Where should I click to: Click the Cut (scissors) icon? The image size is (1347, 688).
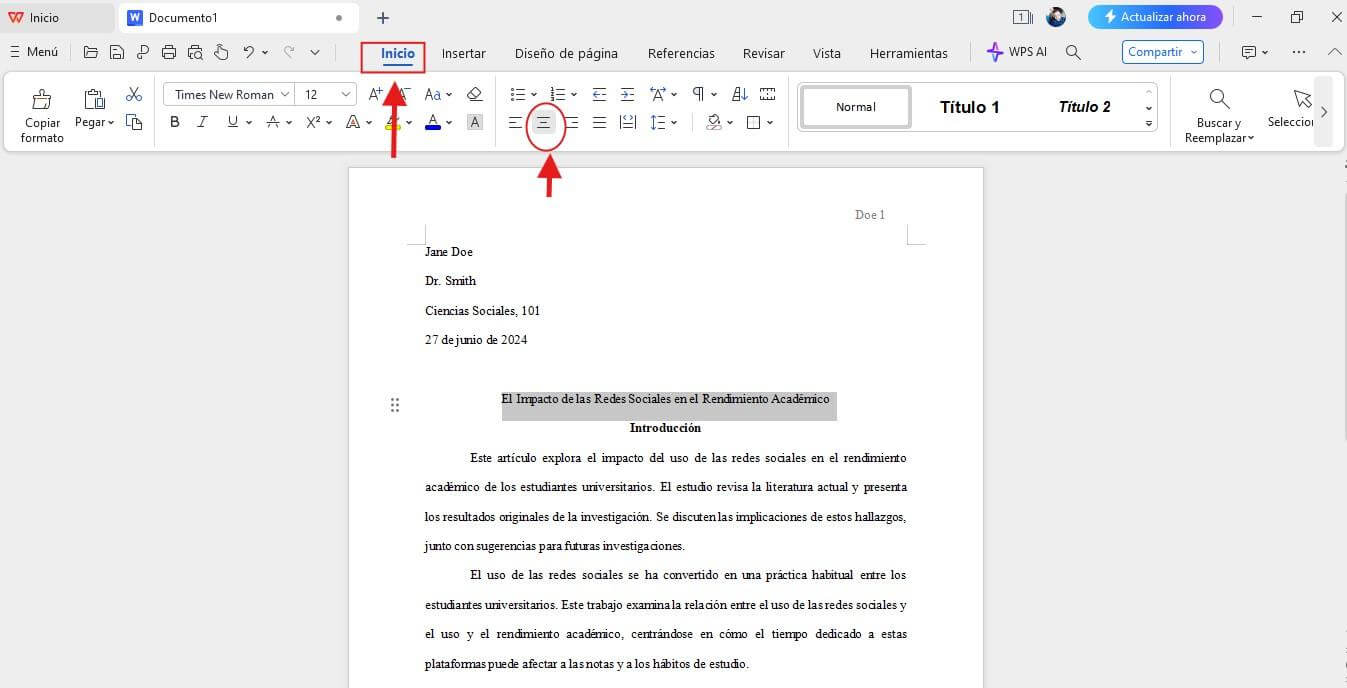[x=134, y=93]
